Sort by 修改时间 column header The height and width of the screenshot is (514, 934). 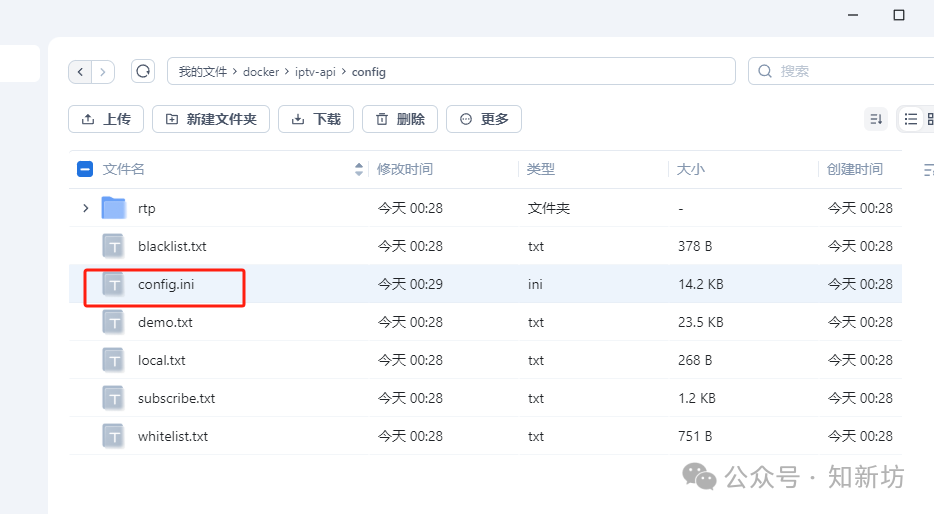point(405,169)
